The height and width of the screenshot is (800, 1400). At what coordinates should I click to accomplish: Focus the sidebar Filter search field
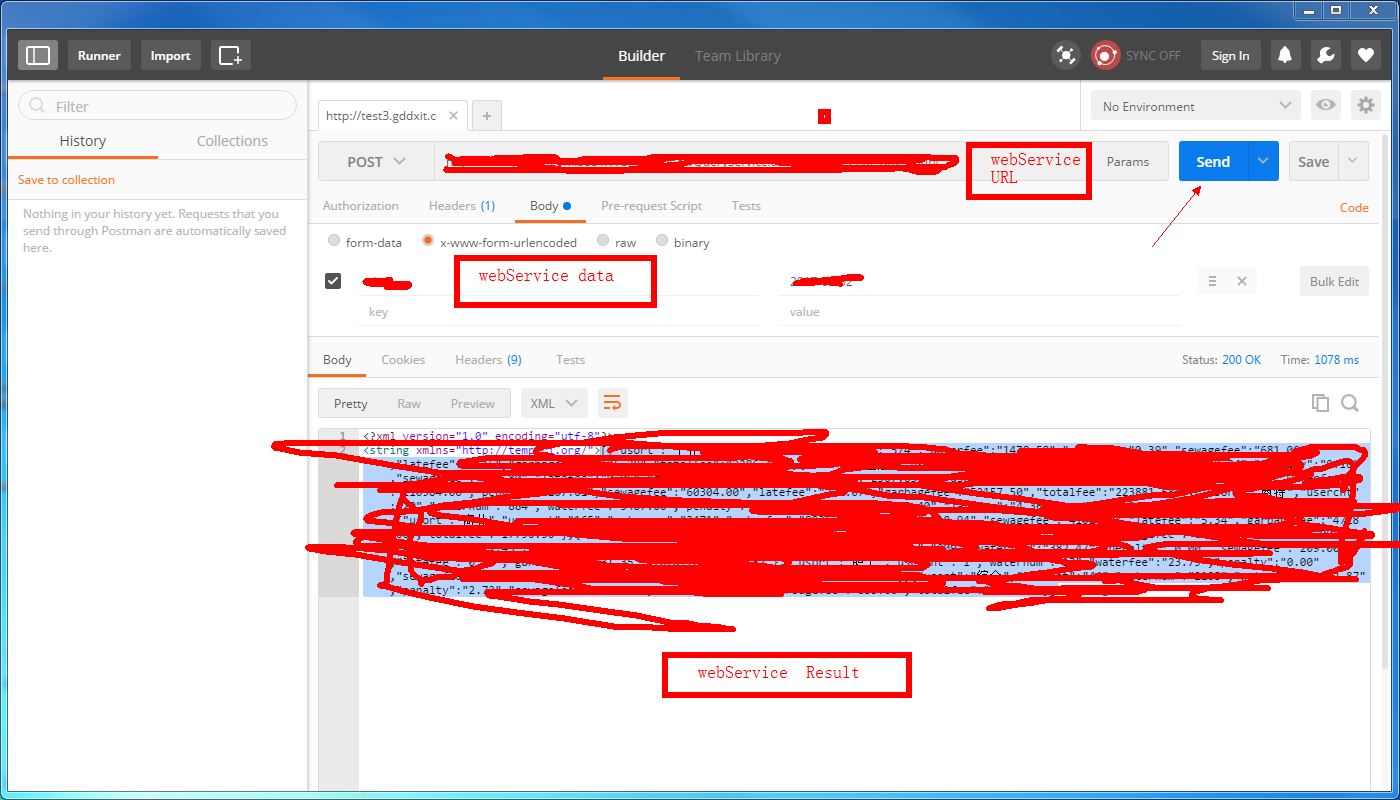point(157,106)
